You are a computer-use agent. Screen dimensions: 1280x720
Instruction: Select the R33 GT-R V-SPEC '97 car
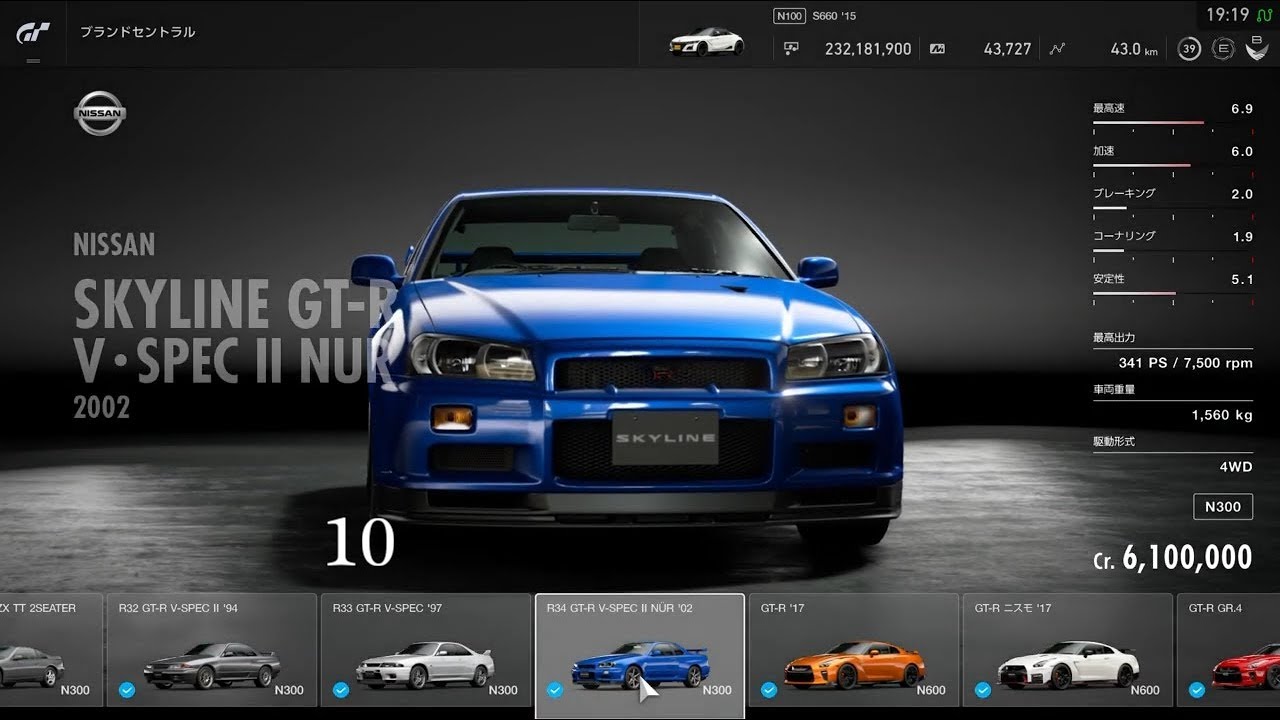(425, 655)
